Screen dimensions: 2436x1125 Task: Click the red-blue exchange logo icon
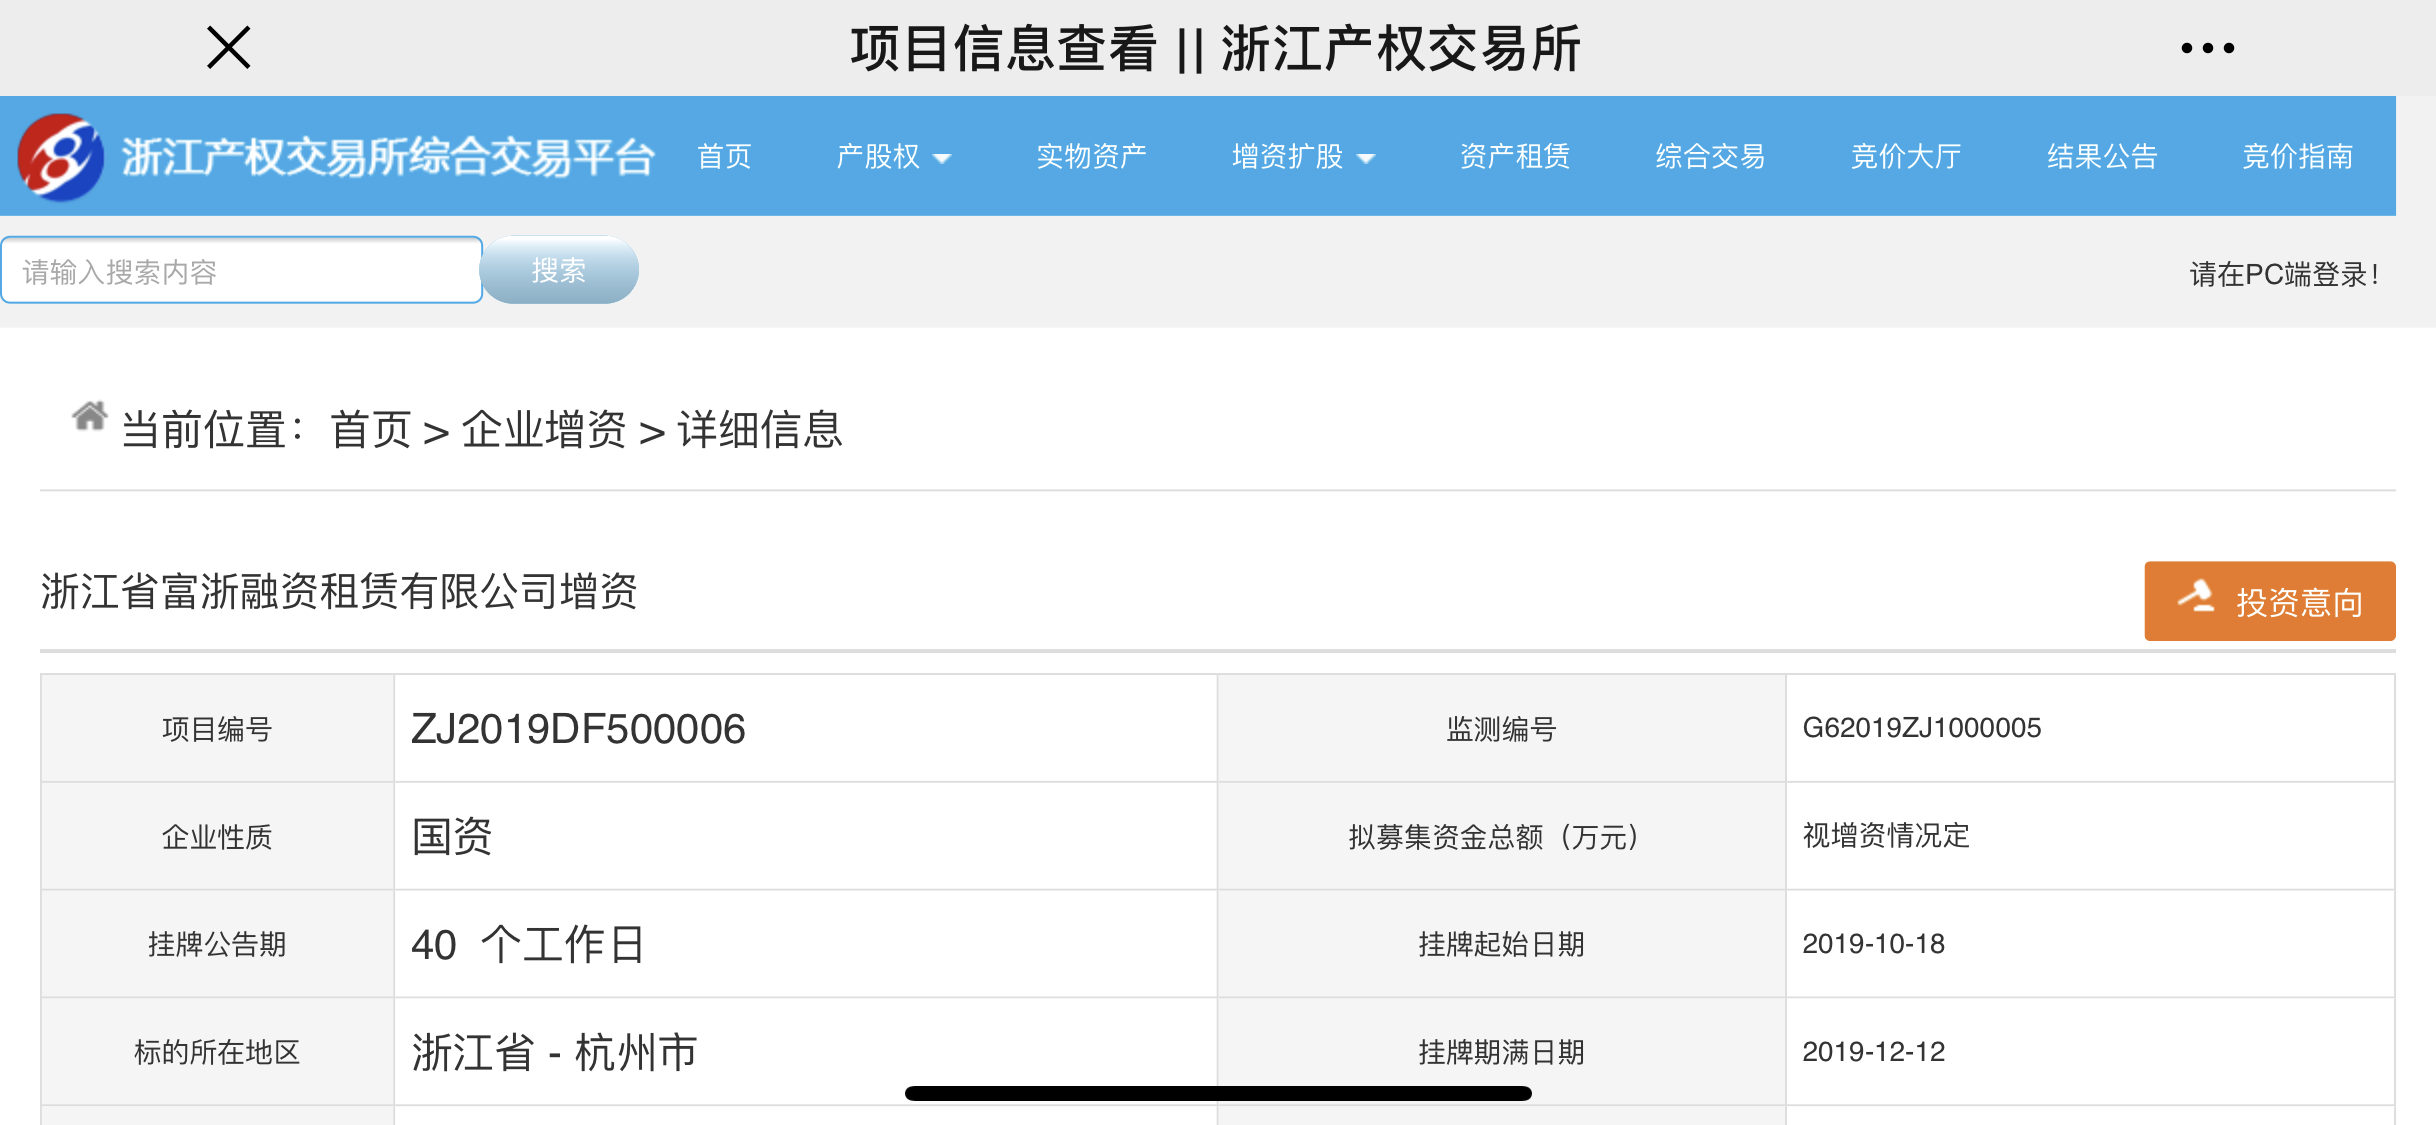(x=60, y=157)
